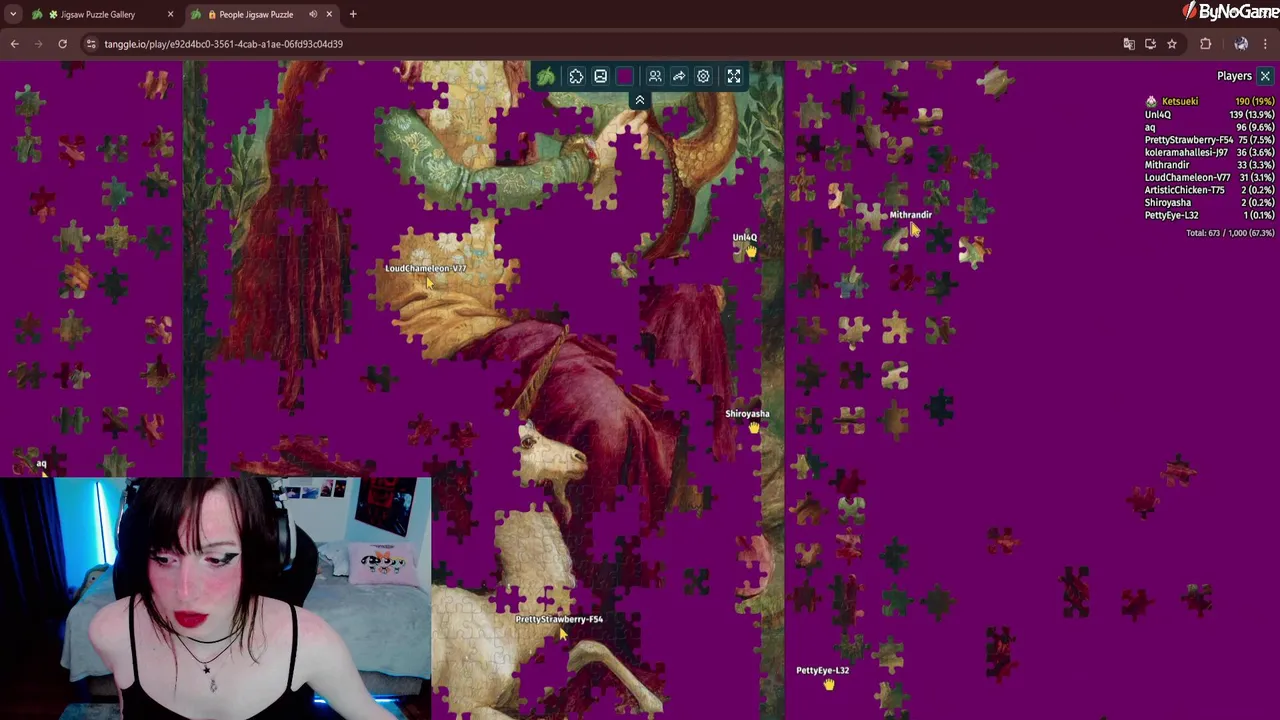Viewport: 1280px width, 720px height.
Task: Click the Total 673 / 1,000 progress text
Action: point(1230,233)
